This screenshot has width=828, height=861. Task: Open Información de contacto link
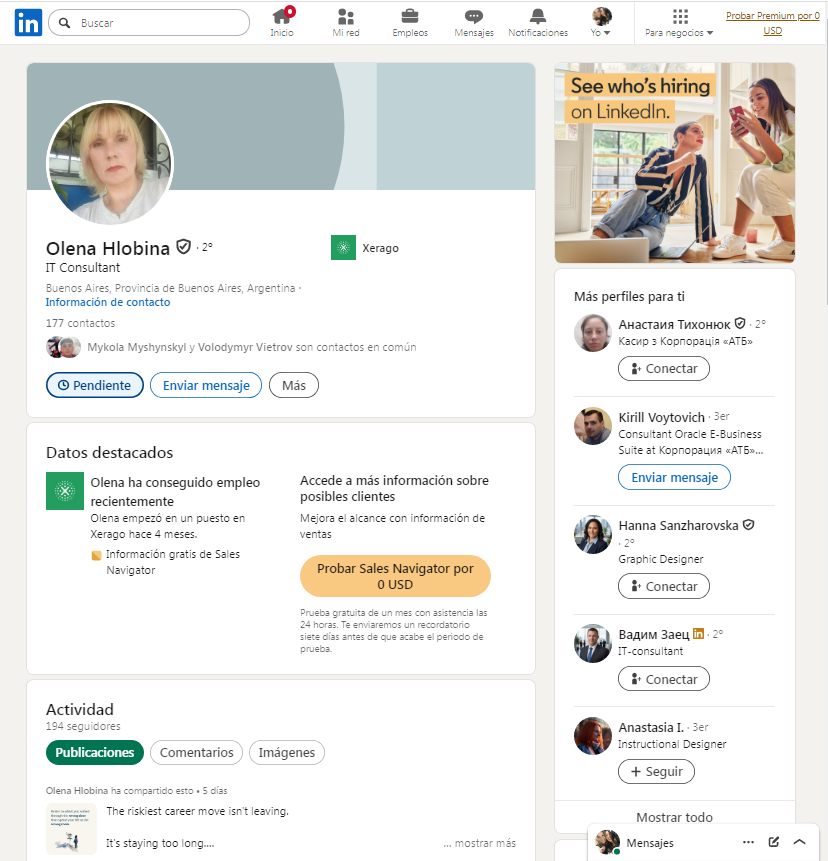(x=108, y=302)
